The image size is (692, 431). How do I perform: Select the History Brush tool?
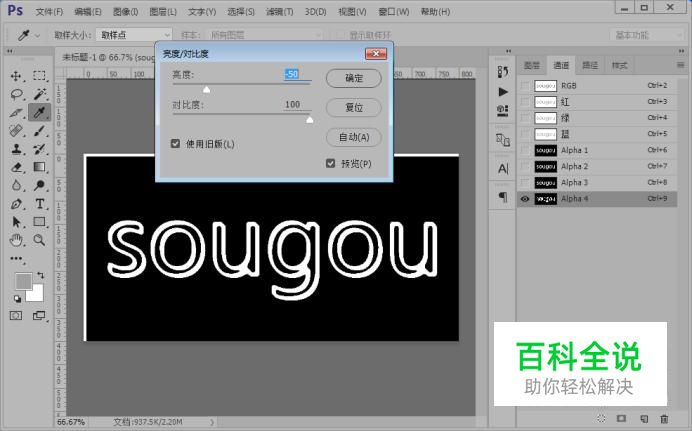[x=39, y=149]
